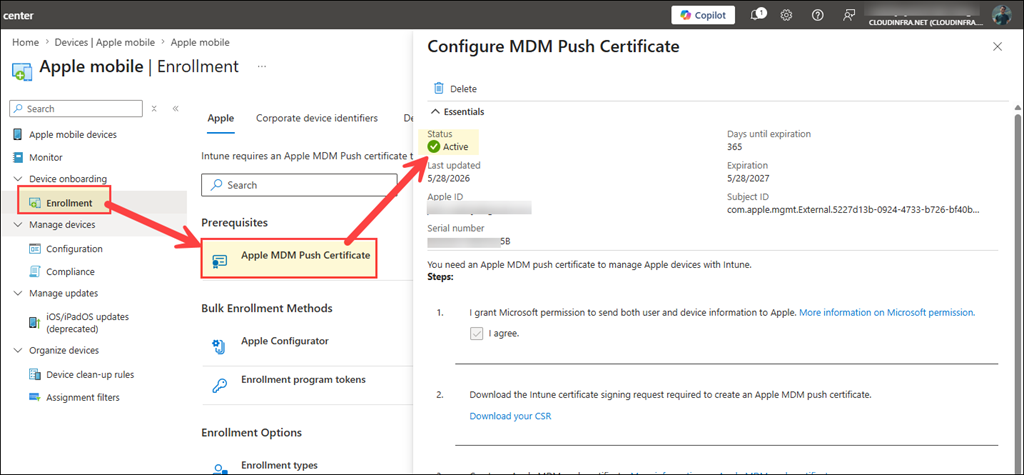Open the Settings gear icon
1024x475 pixels.
[787, 15]
